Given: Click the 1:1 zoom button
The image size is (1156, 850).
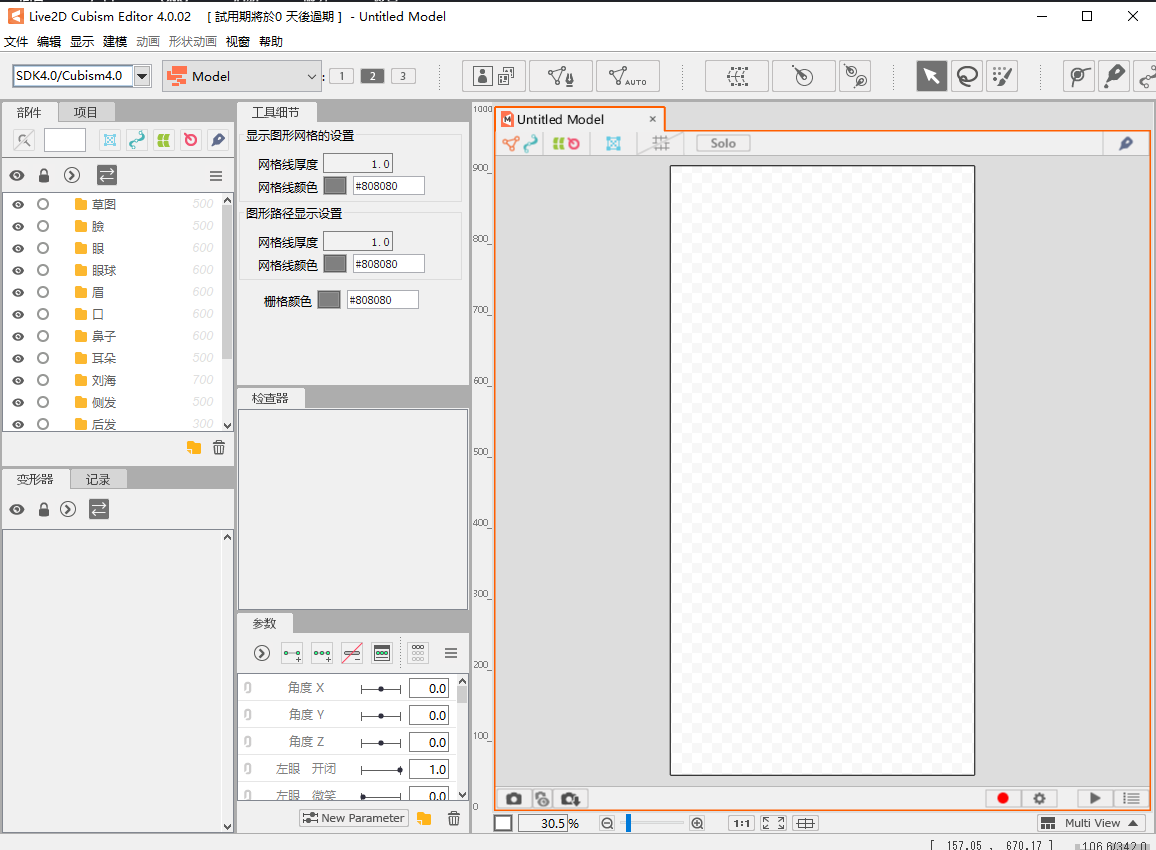Looking at the screenshot, I should (x=742, y=823).
